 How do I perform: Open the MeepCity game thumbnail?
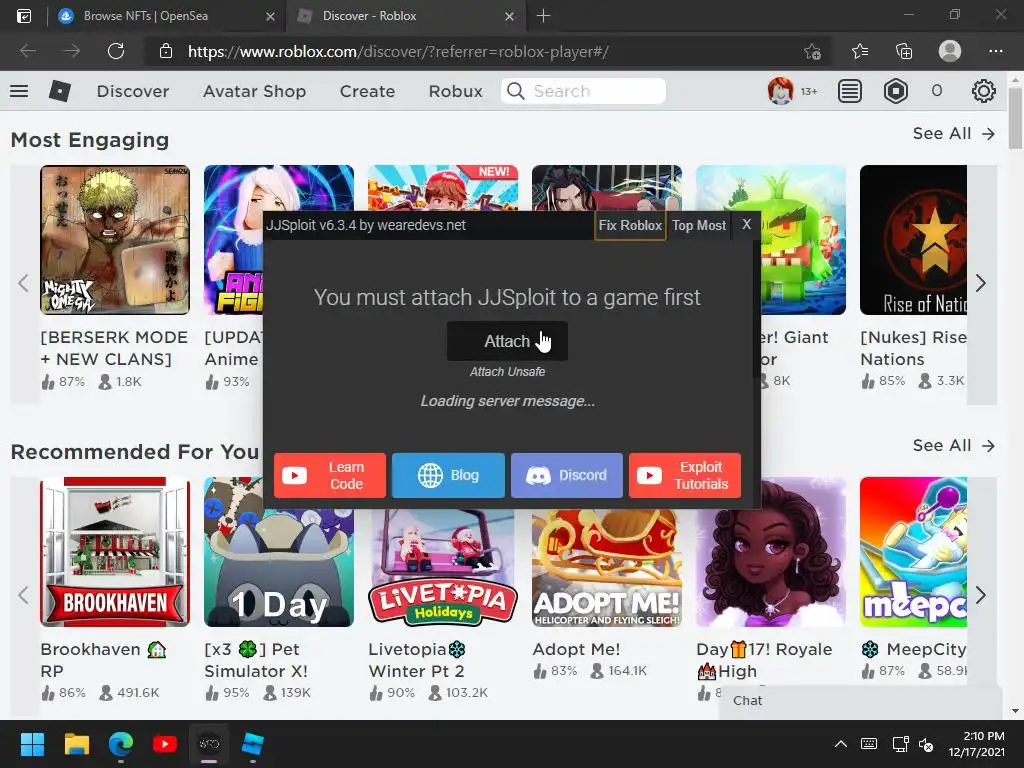tap(913, 552)
